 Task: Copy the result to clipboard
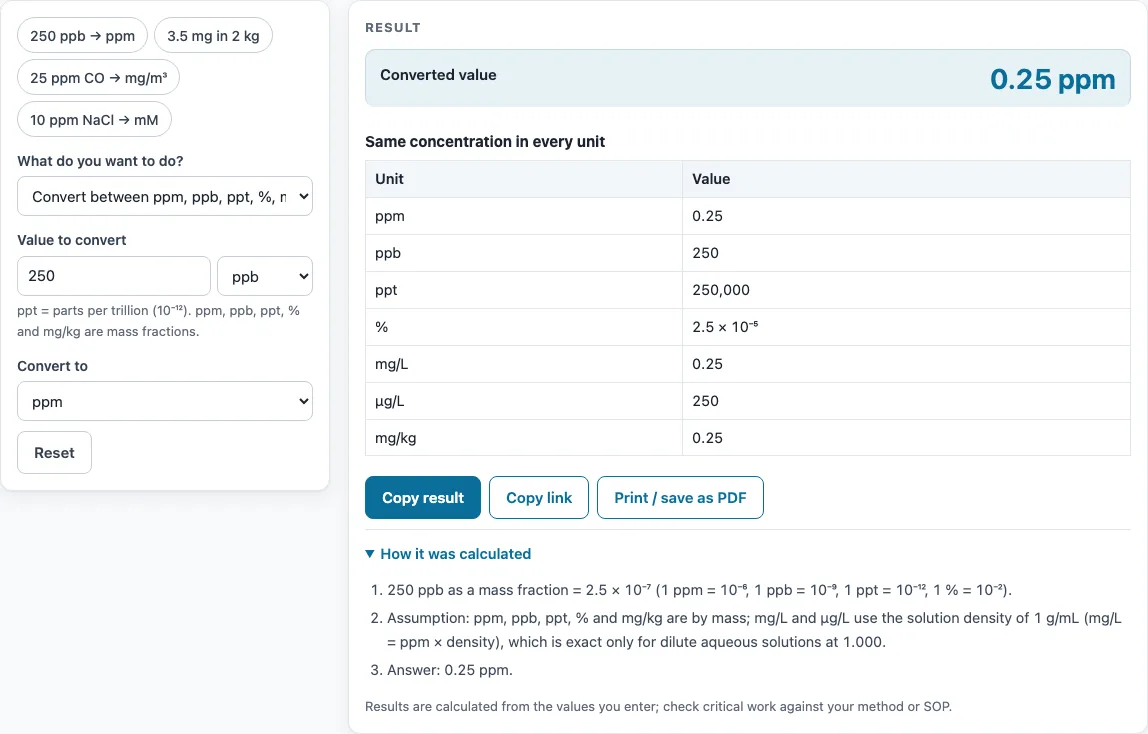pyautogui.click(x=422, y=498)
